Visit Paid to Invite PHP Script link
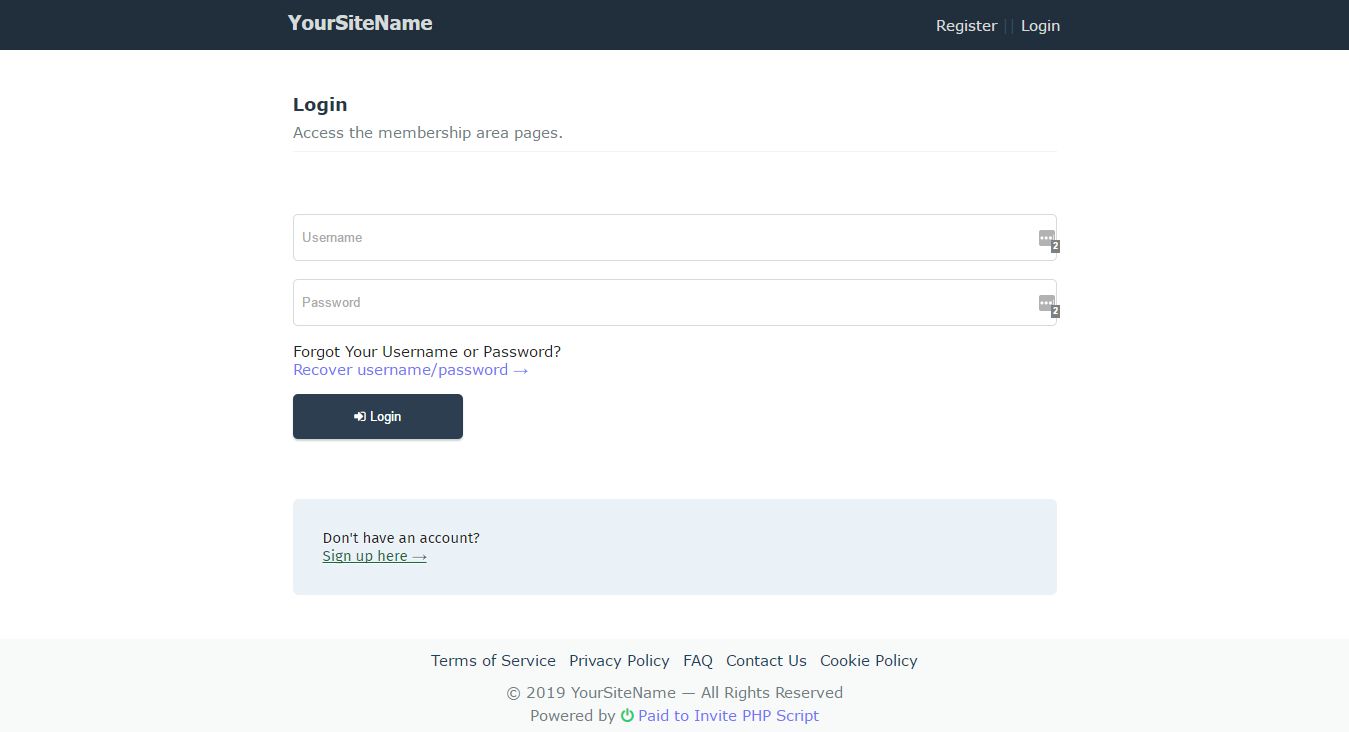The width and height of the screenshot is (1349, 732). 728,716
